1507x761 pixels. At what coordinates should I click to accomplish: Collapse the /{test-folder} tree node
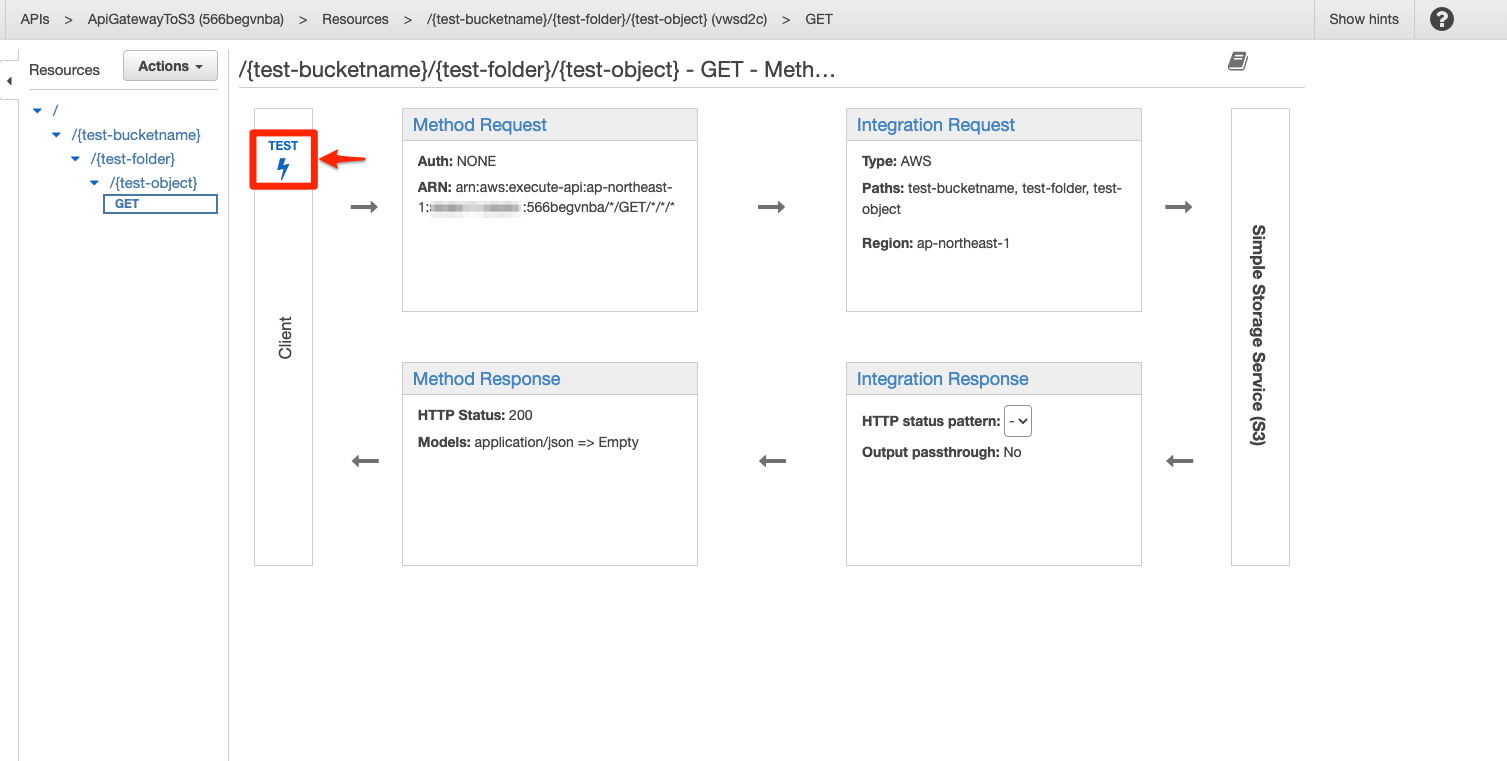click(74, 158)
